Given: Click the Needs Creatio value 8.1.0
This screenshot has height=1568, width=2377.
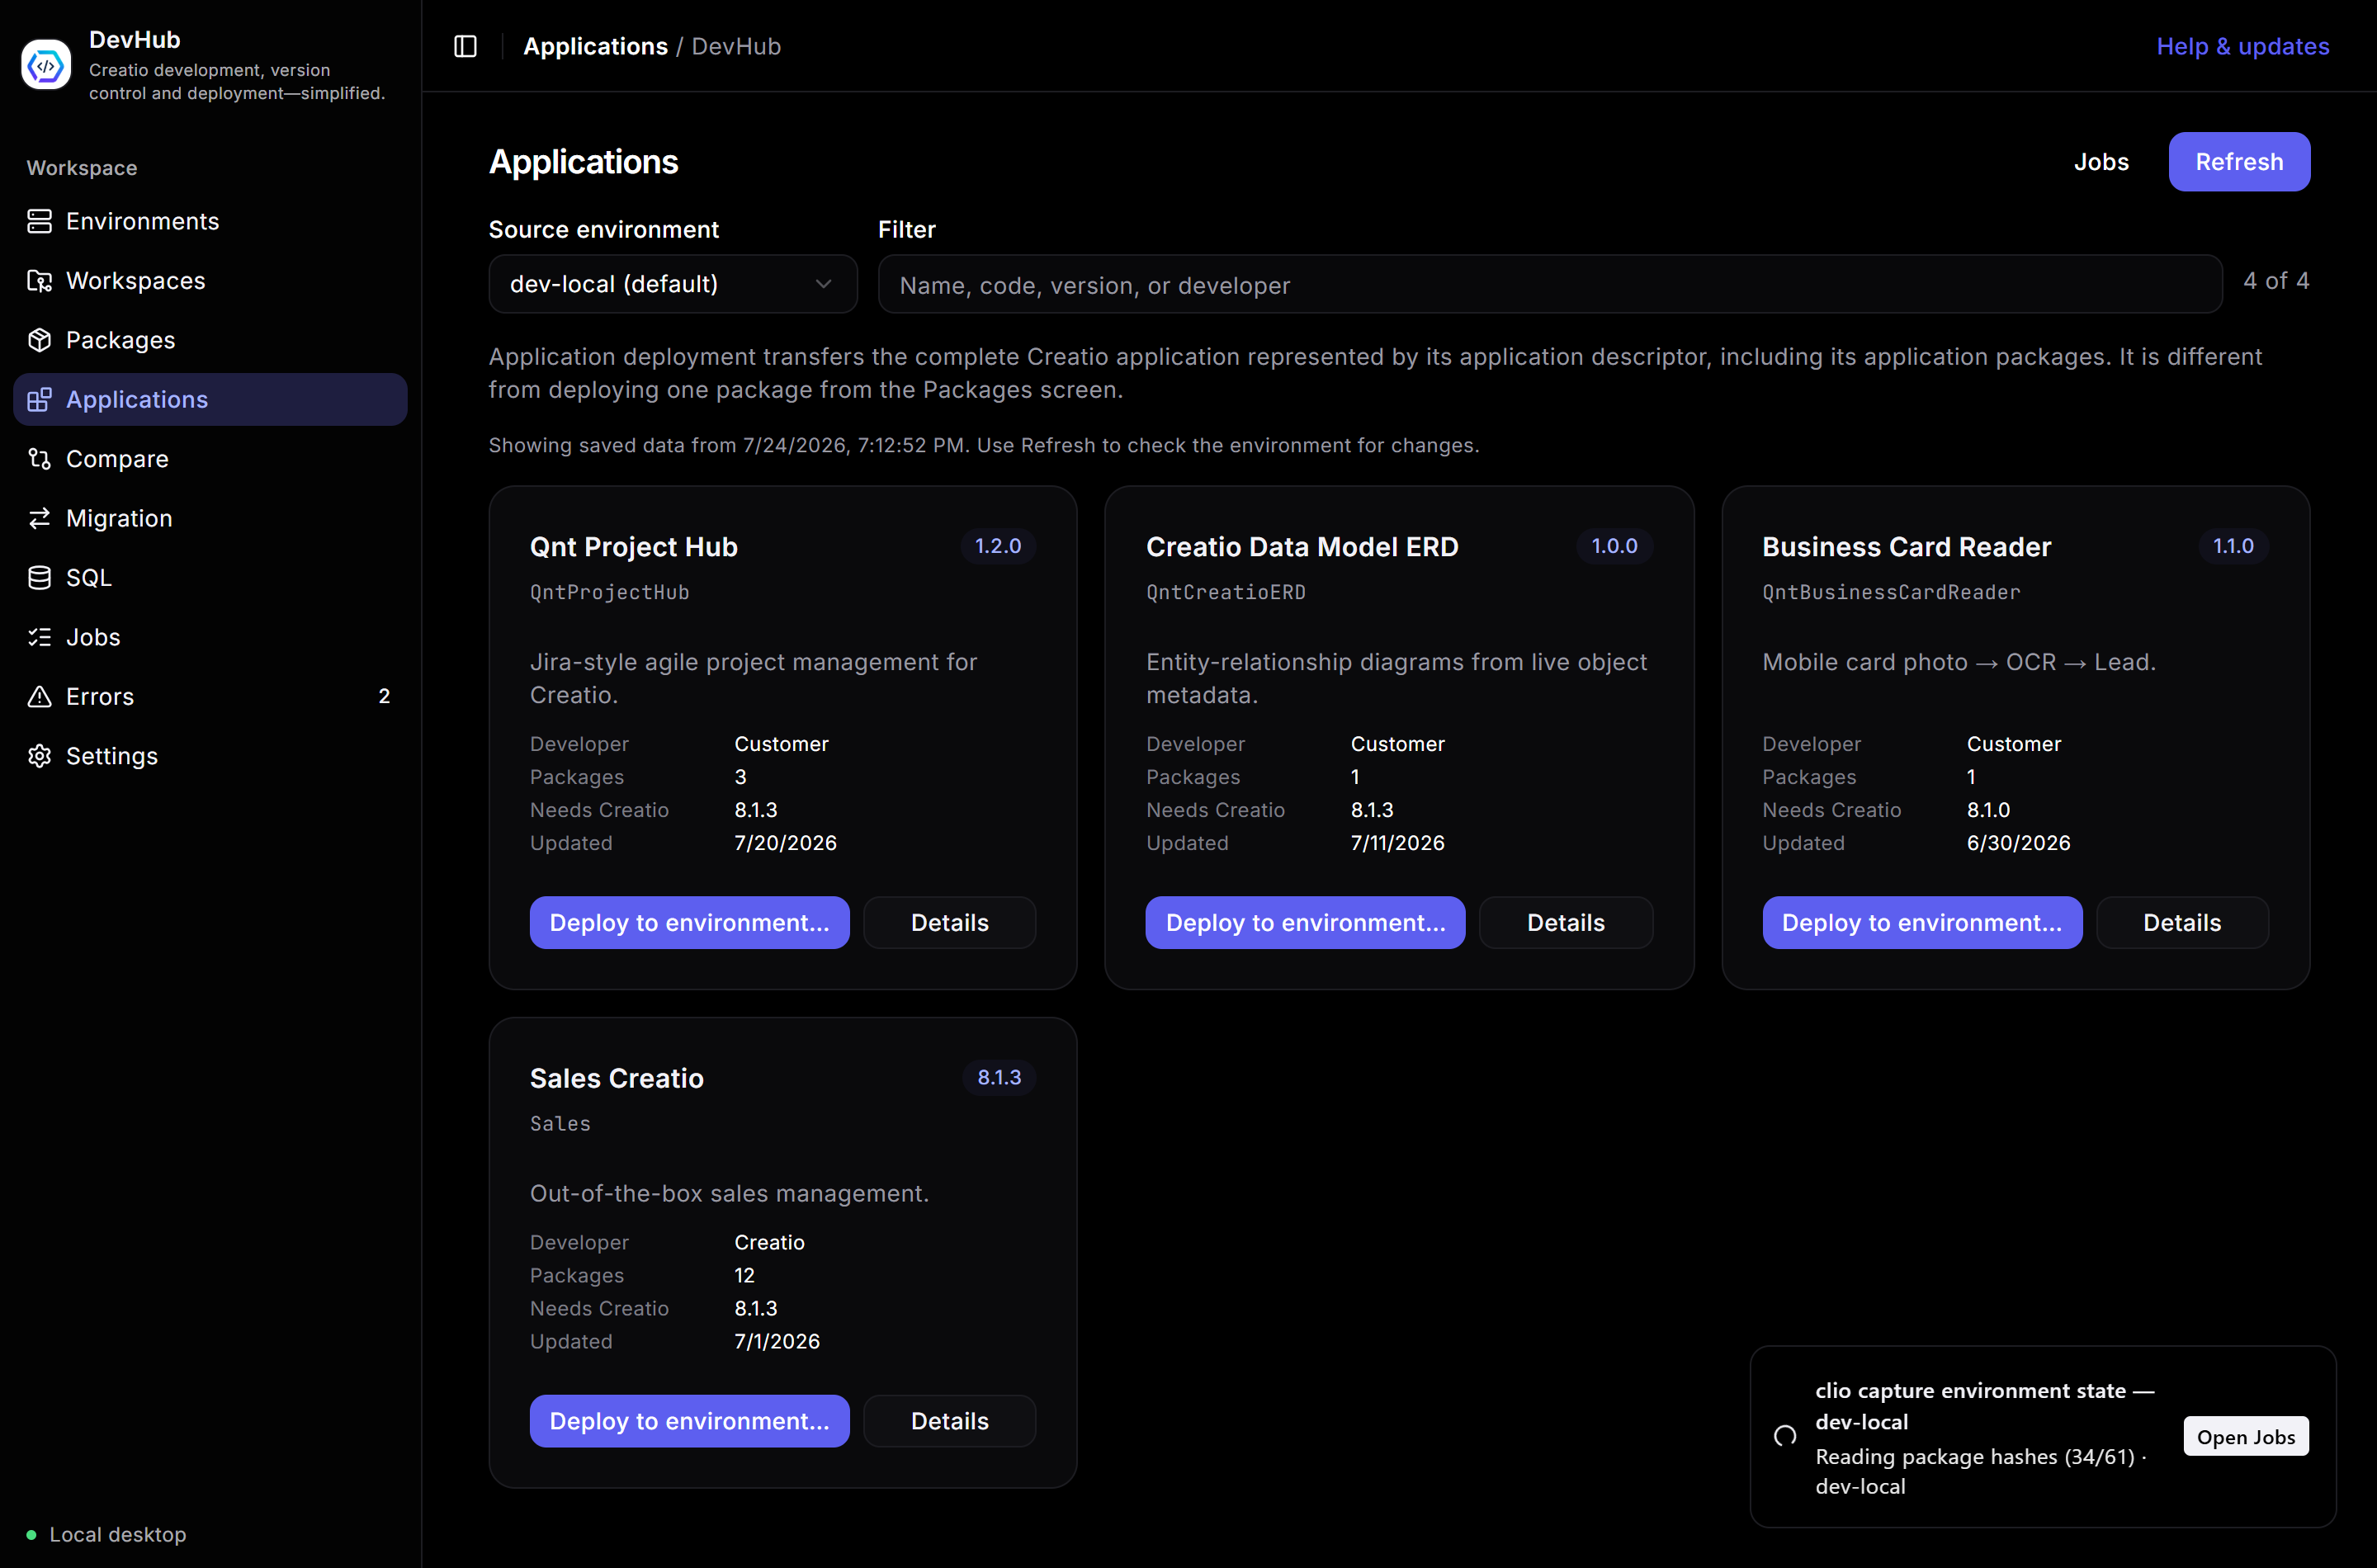Looking at the screenshot, I should [1988, 810].
